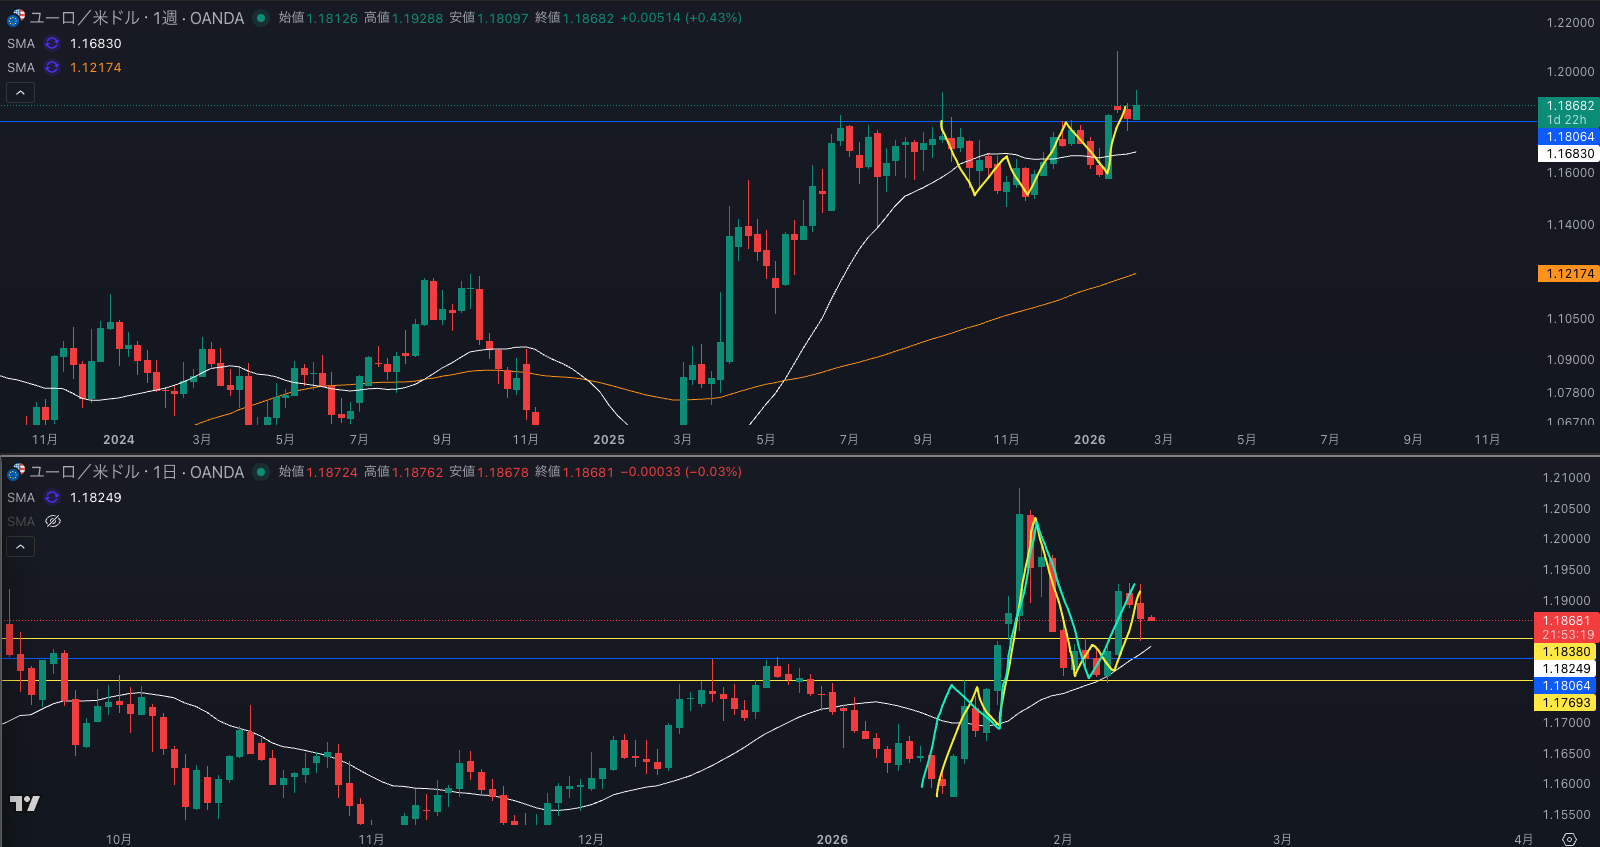Click green 1.18682 current price label
This screenshot has width=1600, height=847.
click(x=1569, y=106)
